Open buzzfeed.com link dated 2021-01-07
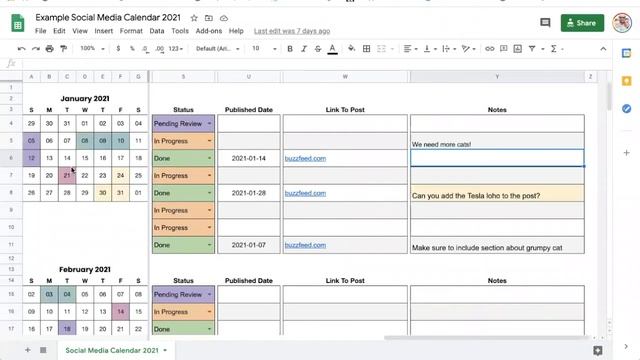The image size is (640, 360). (x=305, y=245)
